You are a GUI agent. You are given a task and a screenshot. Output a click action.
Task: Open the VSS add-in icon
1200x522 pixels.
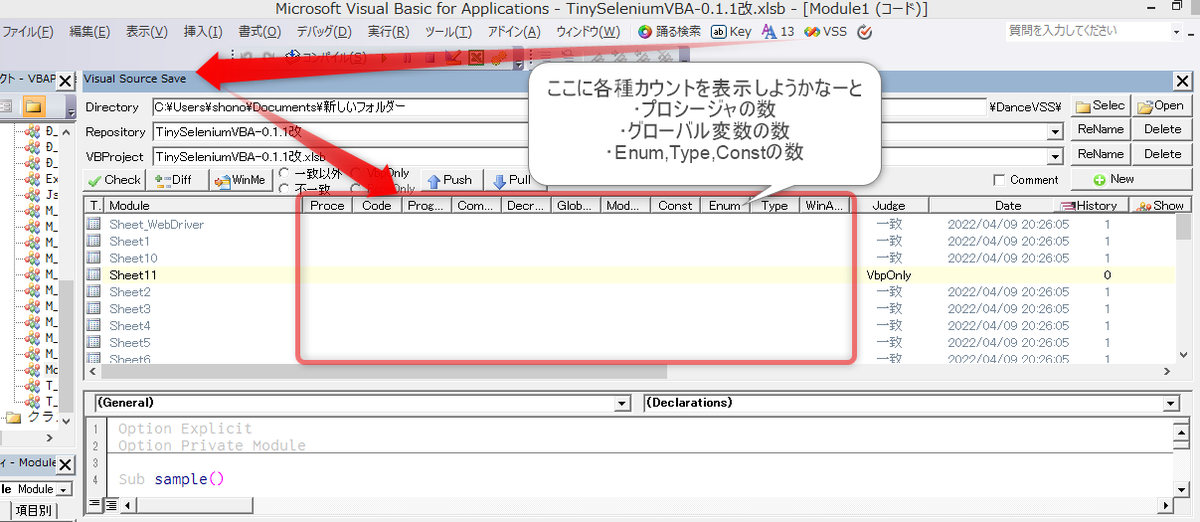coord(825,31)
